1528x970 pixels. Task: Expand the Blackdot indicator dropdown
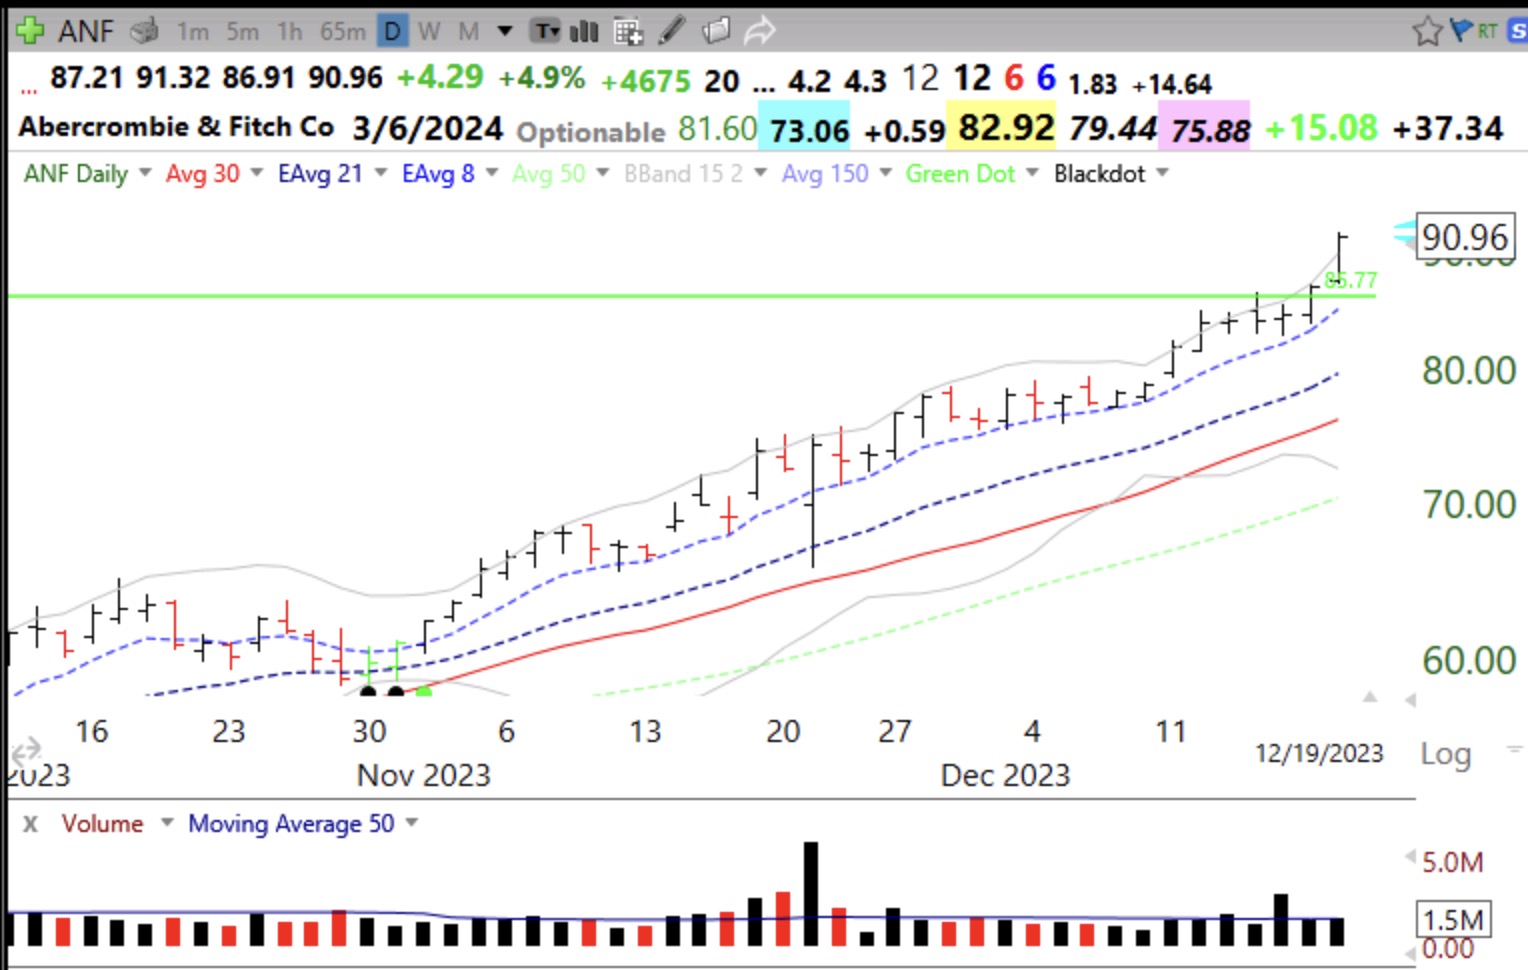click(1162, 173)
